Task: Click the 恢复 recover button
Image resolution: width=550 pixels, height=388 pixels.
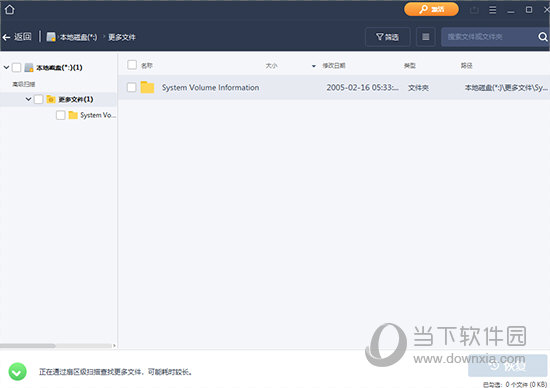Action: pyautogui.click(x=507, y=366)
